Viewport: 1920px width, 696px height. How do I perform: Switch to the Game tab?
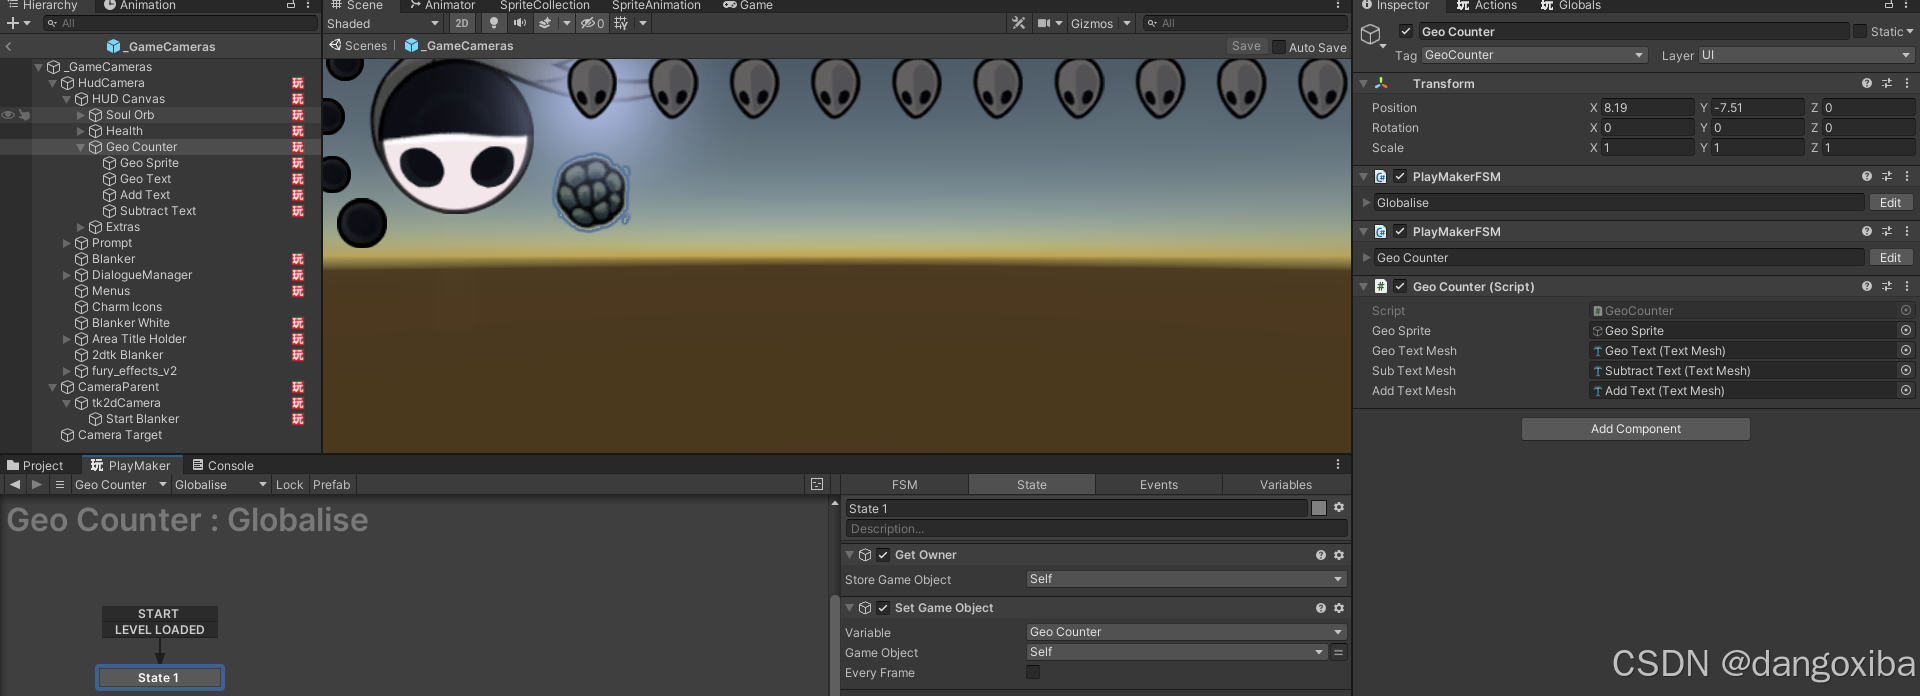[748, 5]
